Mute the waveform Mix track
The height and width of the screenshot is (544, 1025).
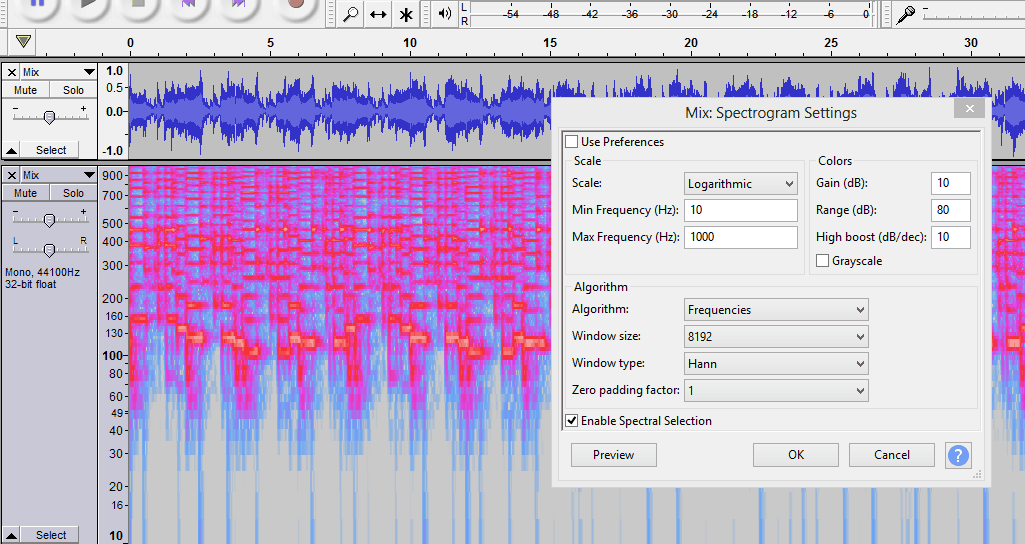point(25,90)
